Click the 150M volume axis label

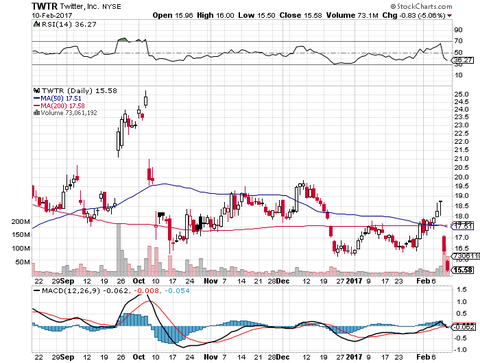click(21, 235)
